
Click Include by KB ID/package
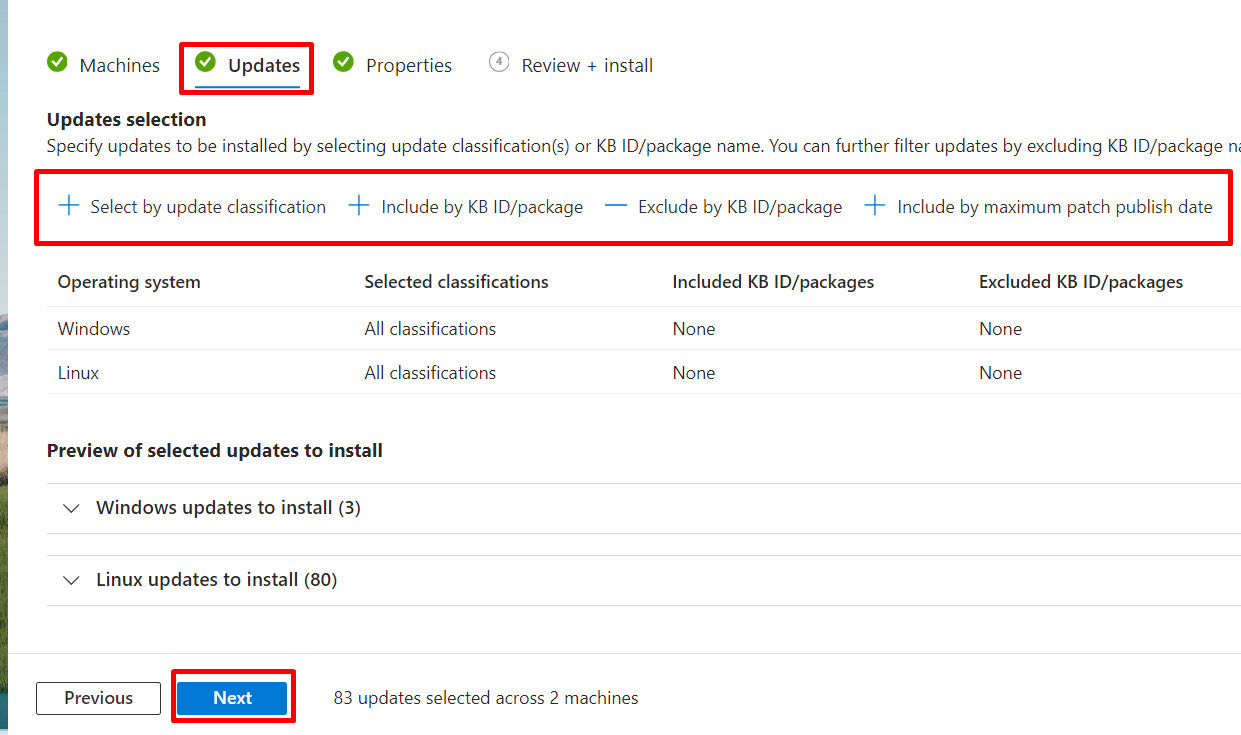(482, 207)
